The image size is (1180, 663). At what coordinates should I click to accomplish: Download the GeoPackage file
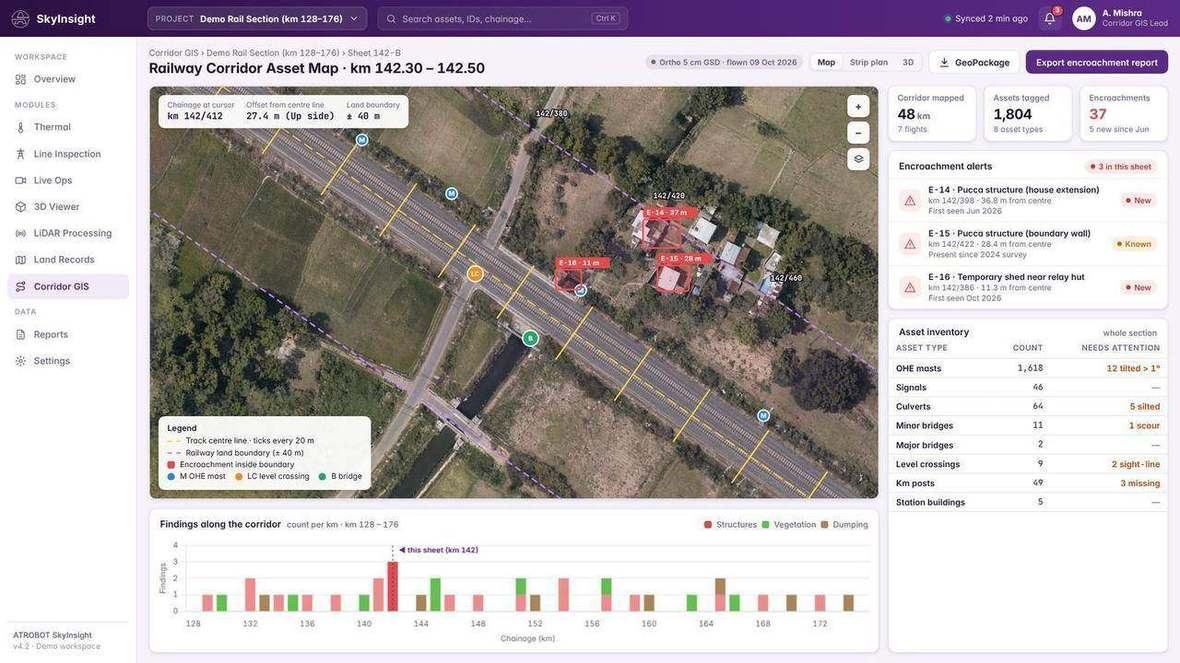point(974,62)
